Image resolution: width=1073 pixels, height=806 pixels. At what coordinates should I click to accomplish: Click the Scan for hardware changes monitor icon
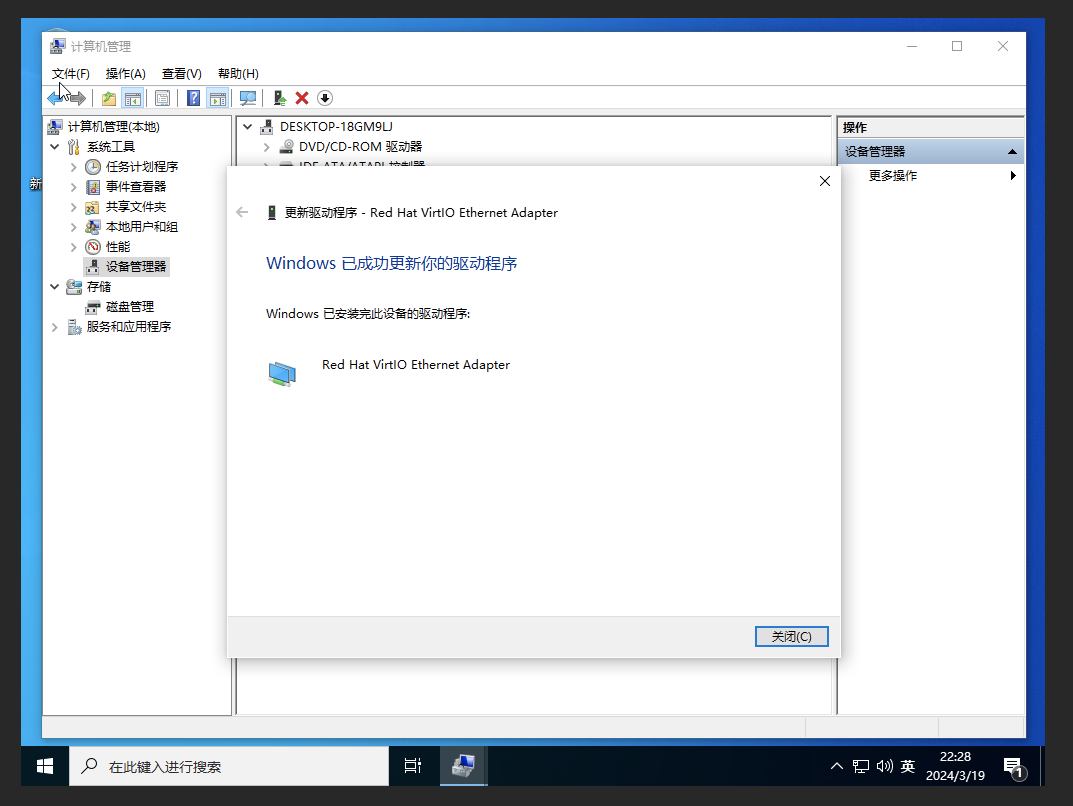pos(248,98)
